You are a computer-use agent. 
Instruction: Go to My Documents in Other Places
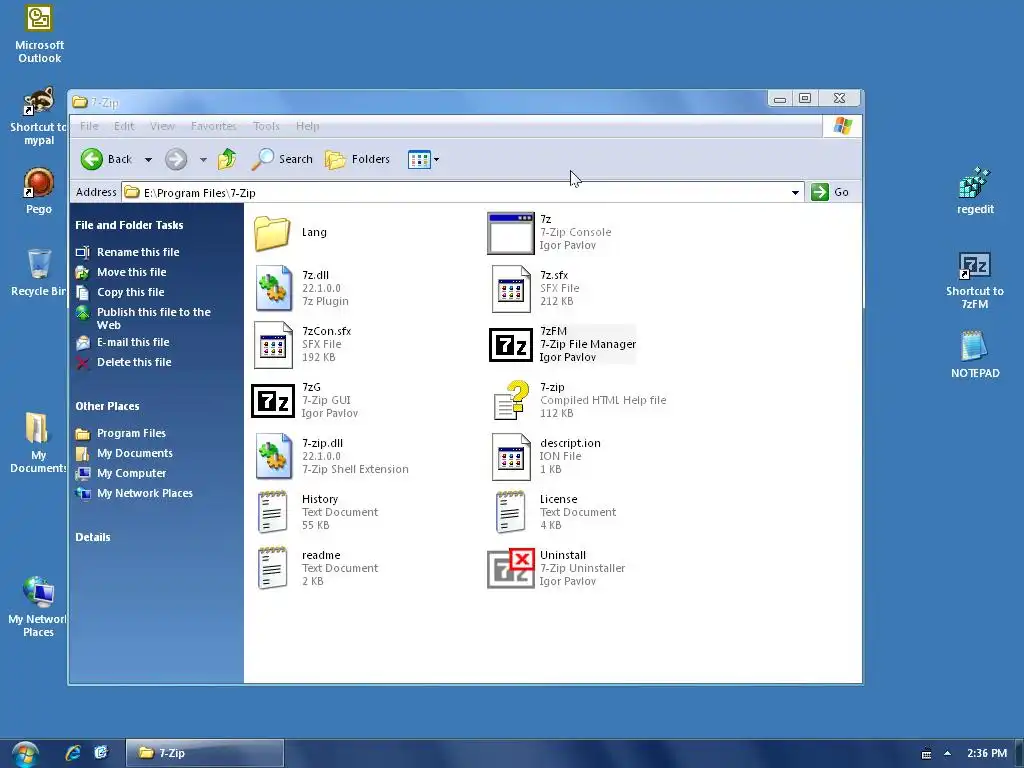[x=135, y=453]
